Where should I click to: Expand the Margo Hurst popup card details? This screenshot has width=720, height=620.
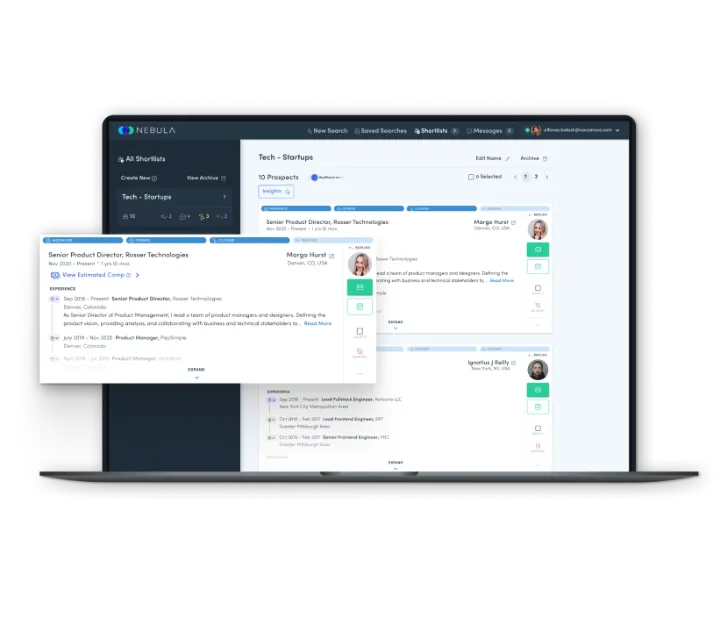(x=197, y=372)
